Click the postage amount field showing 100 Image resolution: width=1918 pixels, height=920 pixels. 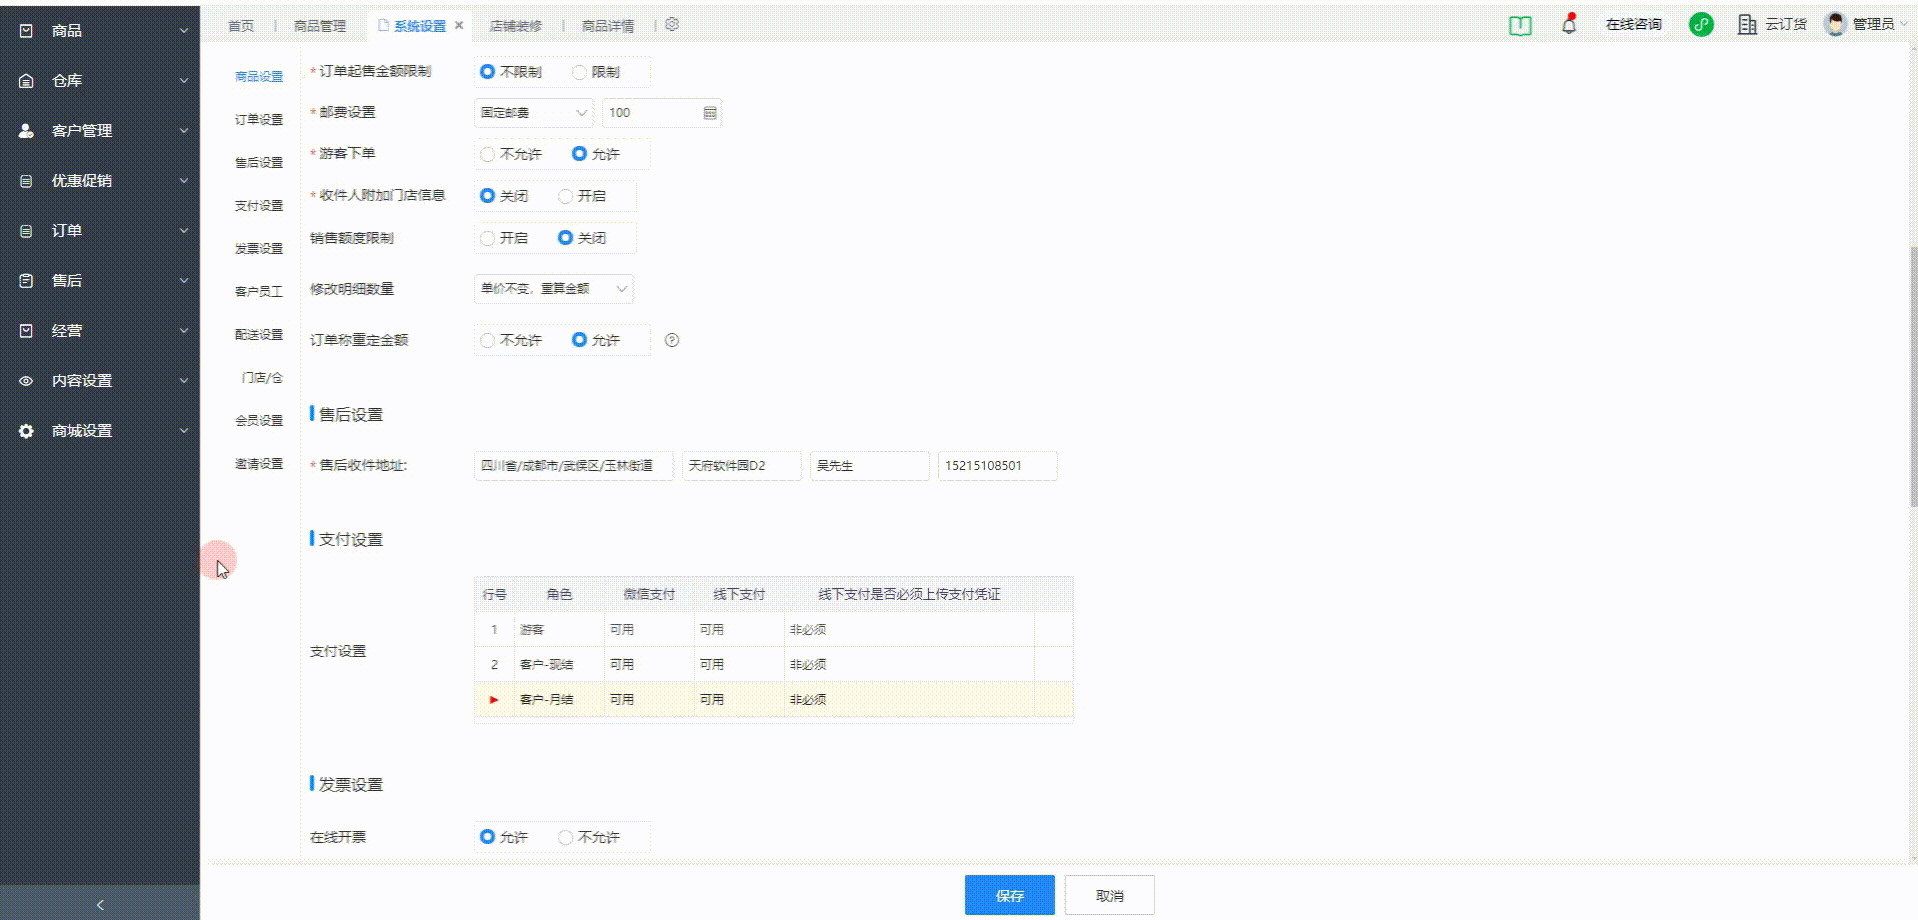(x=661, y=113)
